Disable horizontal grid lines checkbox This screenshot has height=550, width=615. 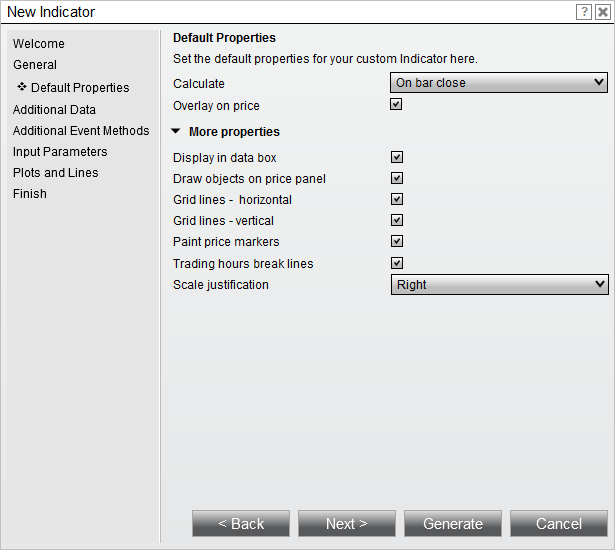396,199
